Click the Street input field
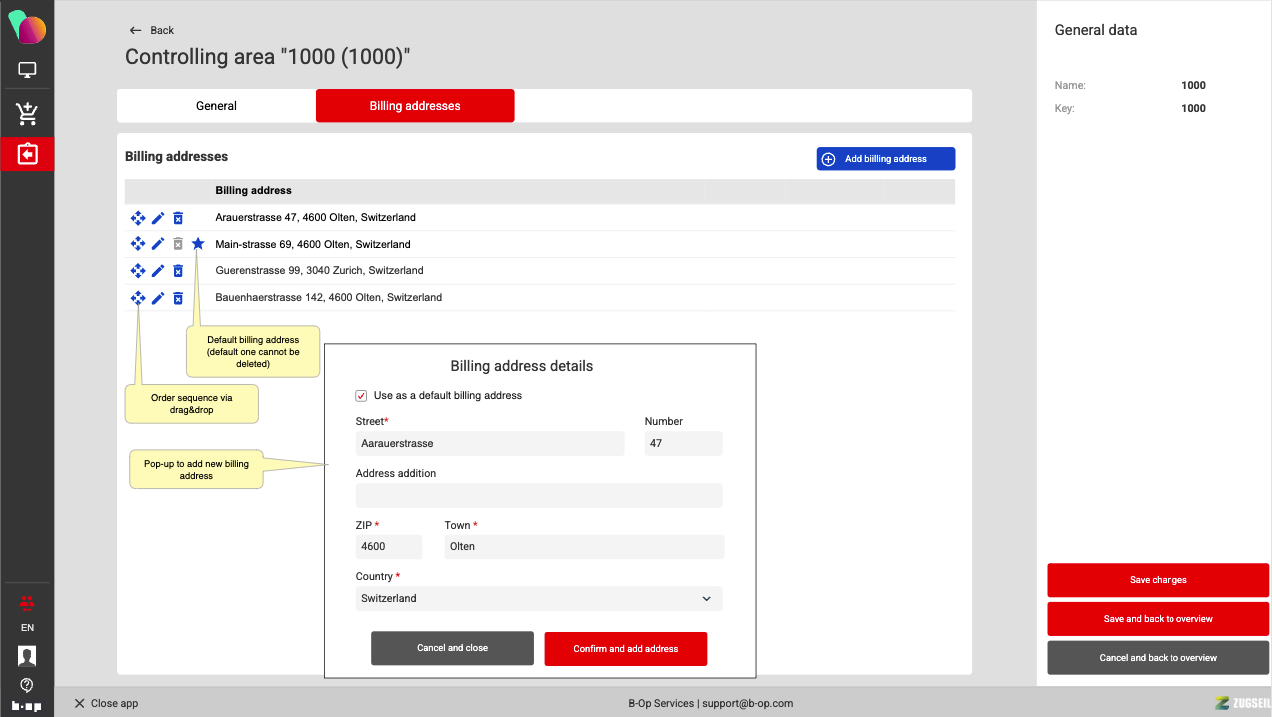The width and height of the screenshot is (1272, 717). [x=490, y=443]
